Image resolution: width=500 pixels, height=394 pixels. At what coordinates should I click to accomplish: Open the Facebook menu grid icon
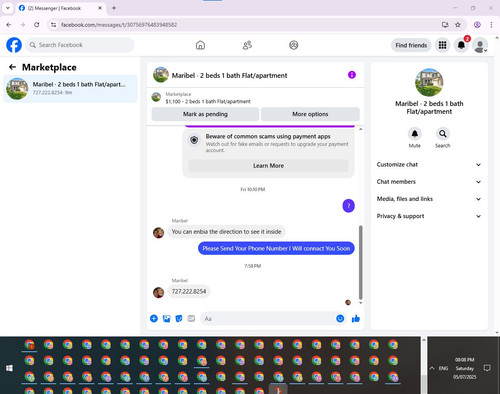442,45
